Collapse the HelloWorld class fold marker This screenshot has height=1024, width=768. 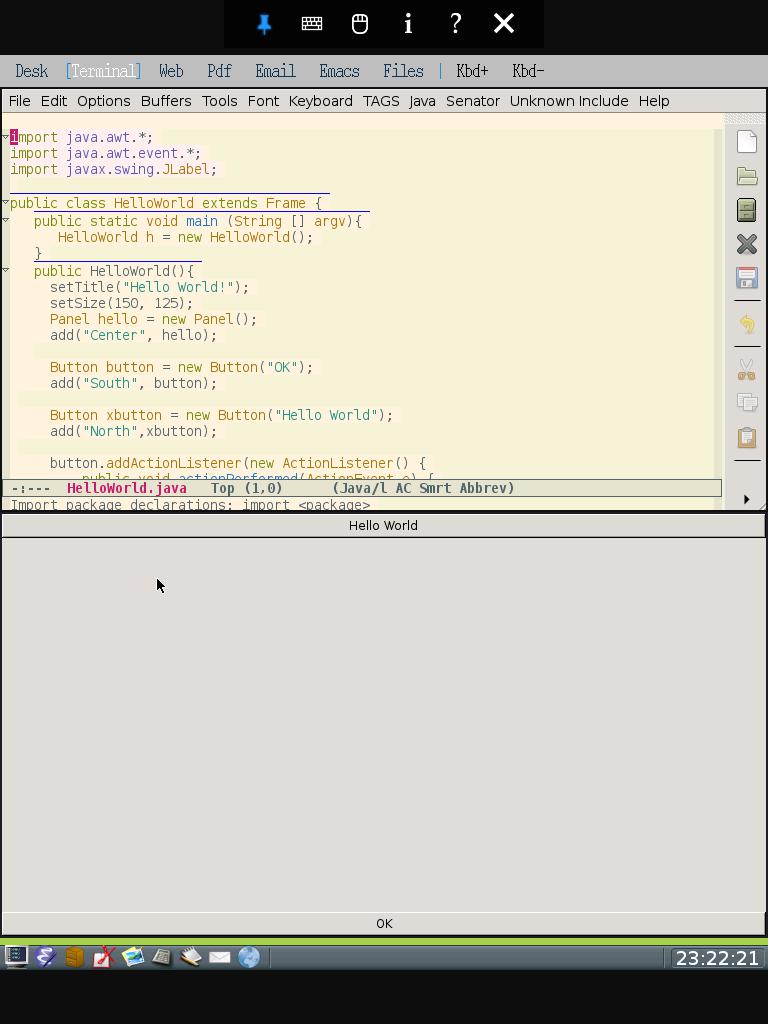tap(5, 203)
